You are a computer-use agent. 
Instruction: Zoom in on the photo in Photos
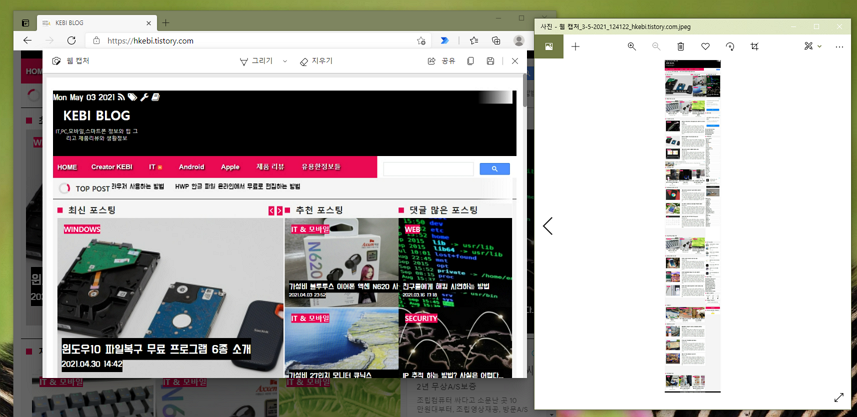[632, 46]
